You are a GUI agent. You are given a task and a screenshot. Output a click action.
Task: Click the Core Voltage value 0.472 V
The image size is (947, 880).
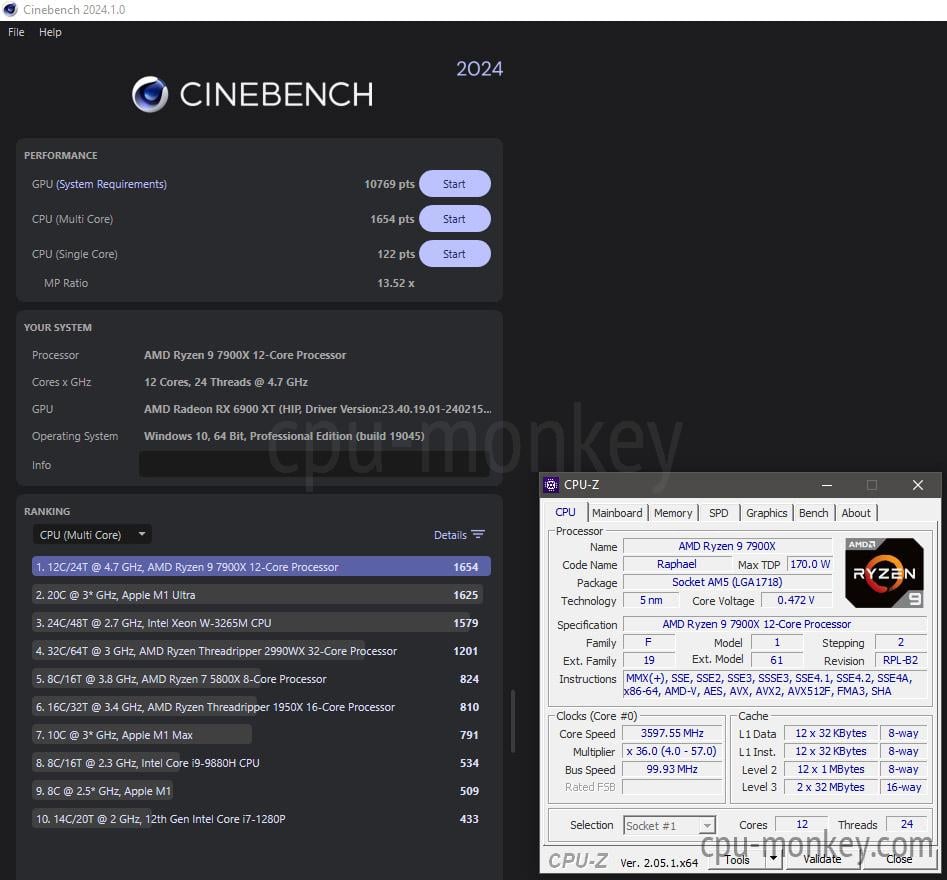tap(796, 600)
